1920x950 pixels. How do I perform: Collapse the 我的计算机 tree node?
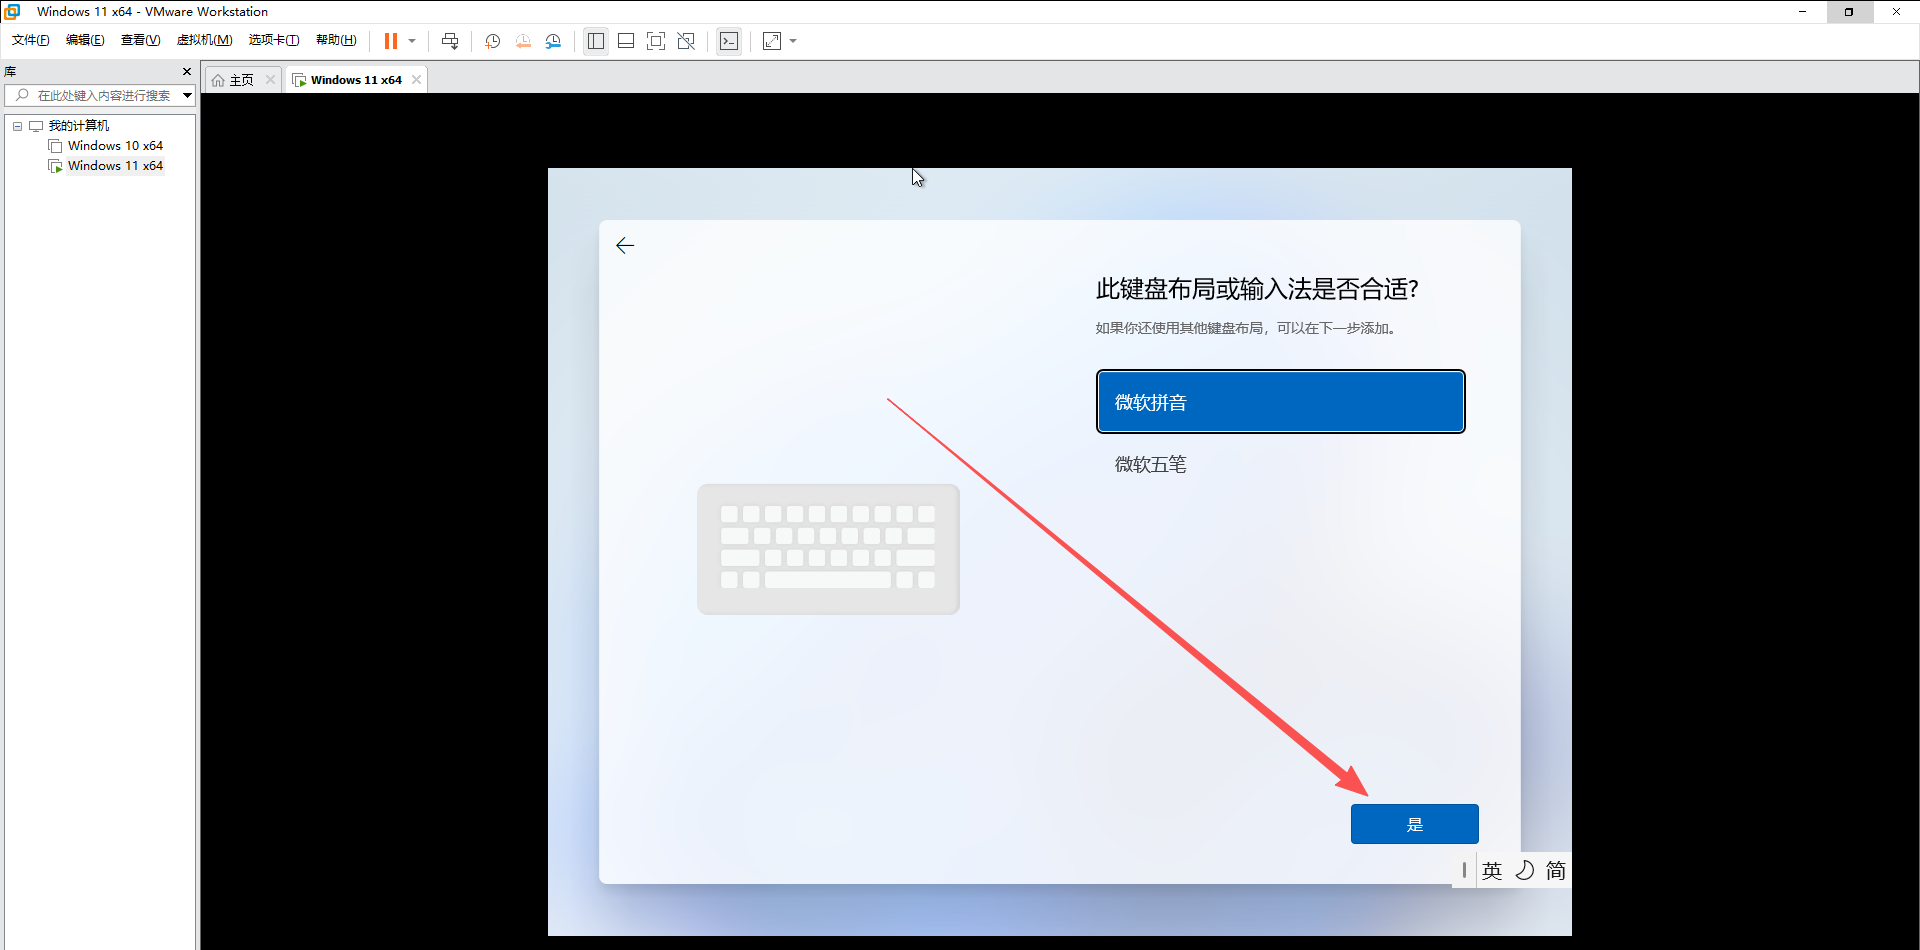17,126
